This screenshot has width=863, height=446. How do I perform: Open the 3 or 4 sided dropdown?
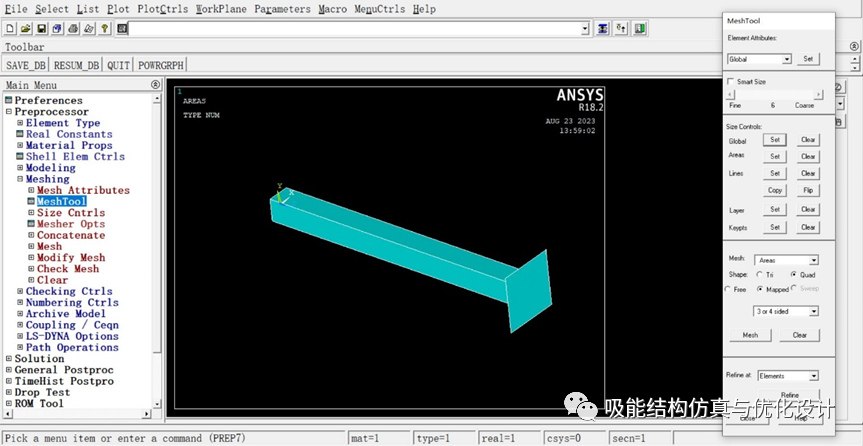tap(814, 312)
